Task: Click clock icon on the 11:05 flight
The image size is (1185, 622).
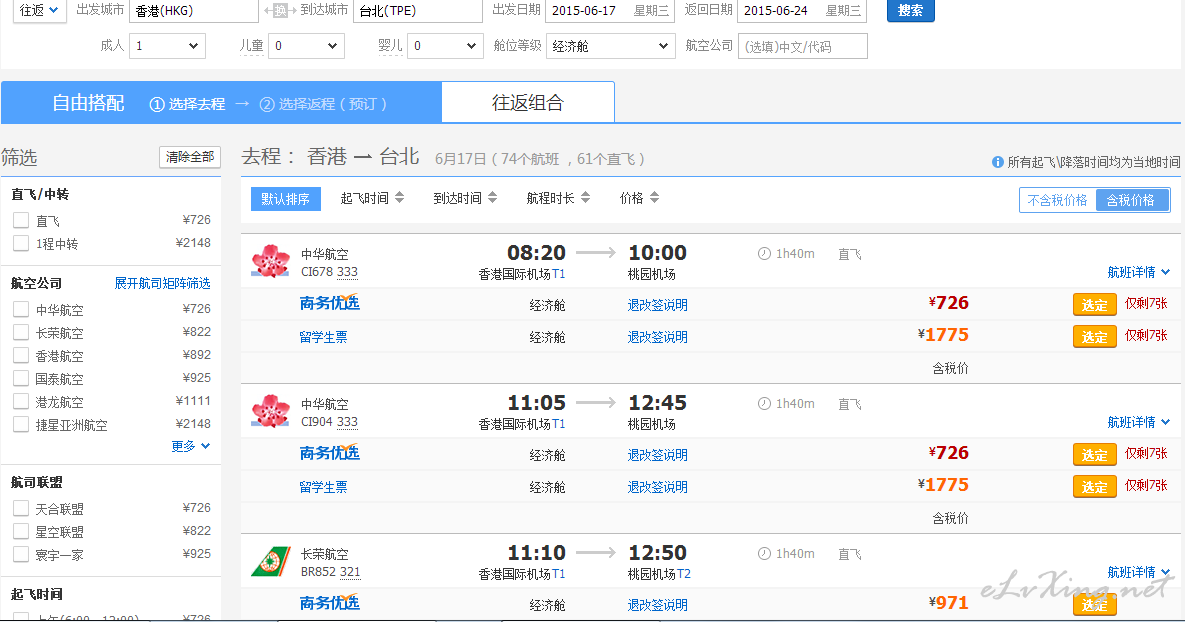Action: click(764, 404)
